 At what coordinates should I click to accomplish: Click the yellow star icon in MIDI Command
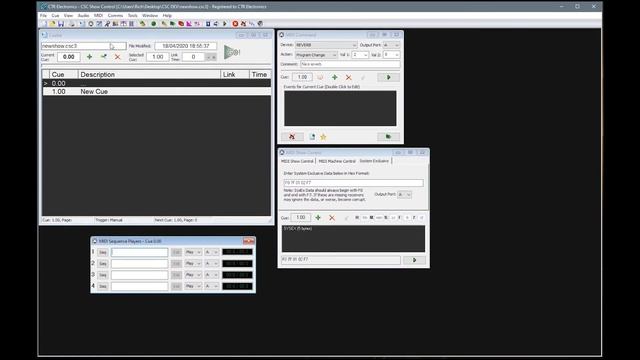pos(323,137)
